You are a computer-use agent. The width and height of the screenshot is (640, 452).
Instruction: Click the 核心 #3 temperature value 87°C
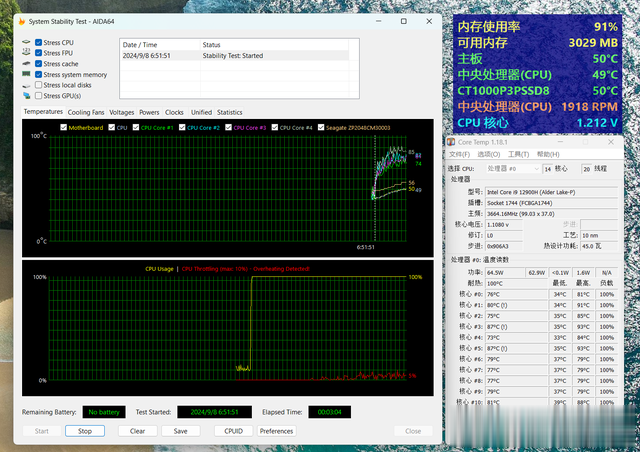tap(516, 327)
